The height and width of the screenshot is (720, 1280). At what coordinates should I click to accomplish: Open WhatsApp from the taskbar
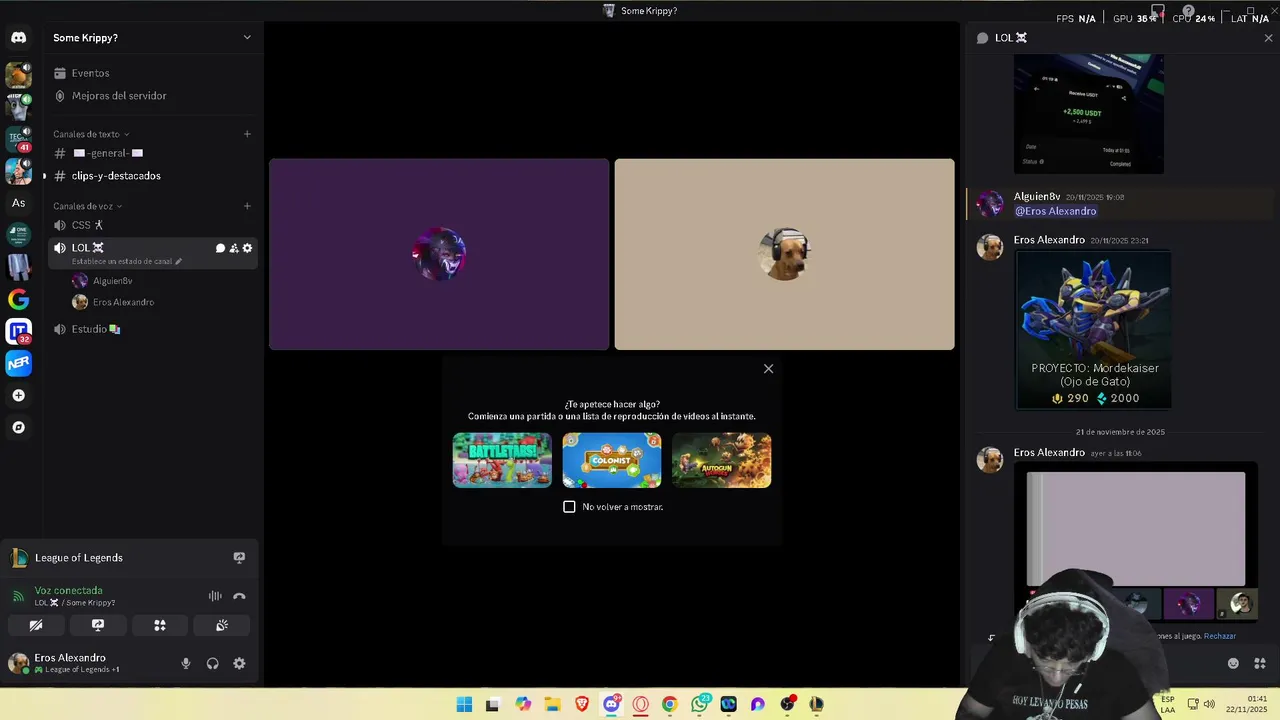pos(699,704)
